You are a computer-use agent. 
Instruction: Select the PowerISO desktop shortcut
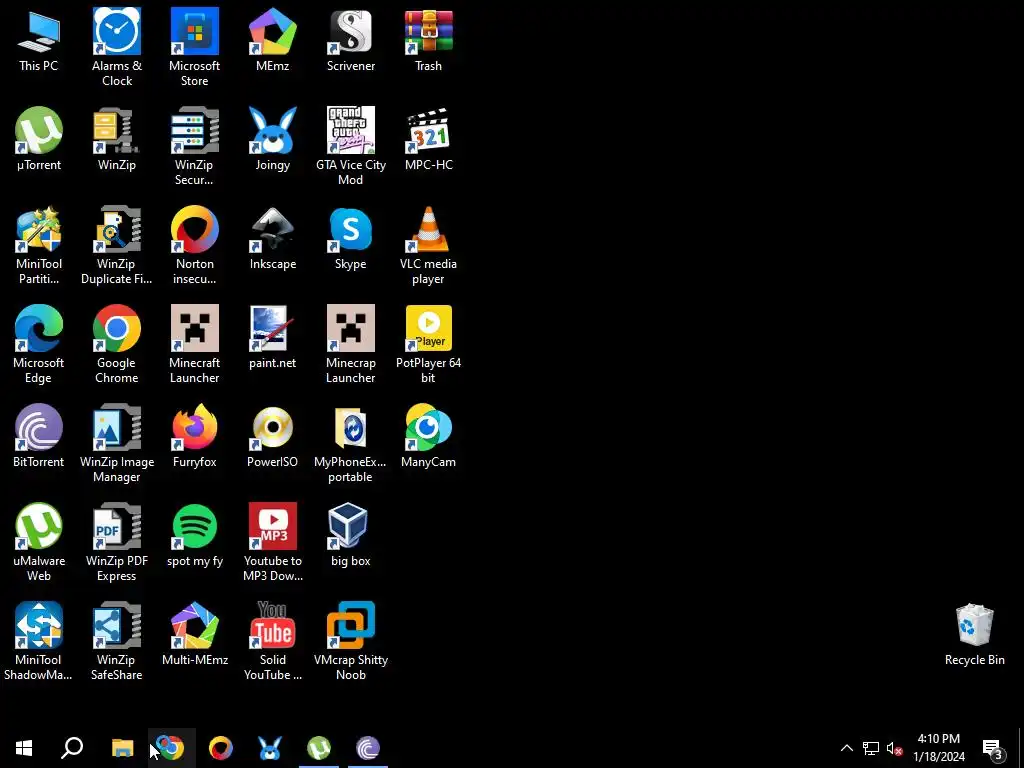272,436
